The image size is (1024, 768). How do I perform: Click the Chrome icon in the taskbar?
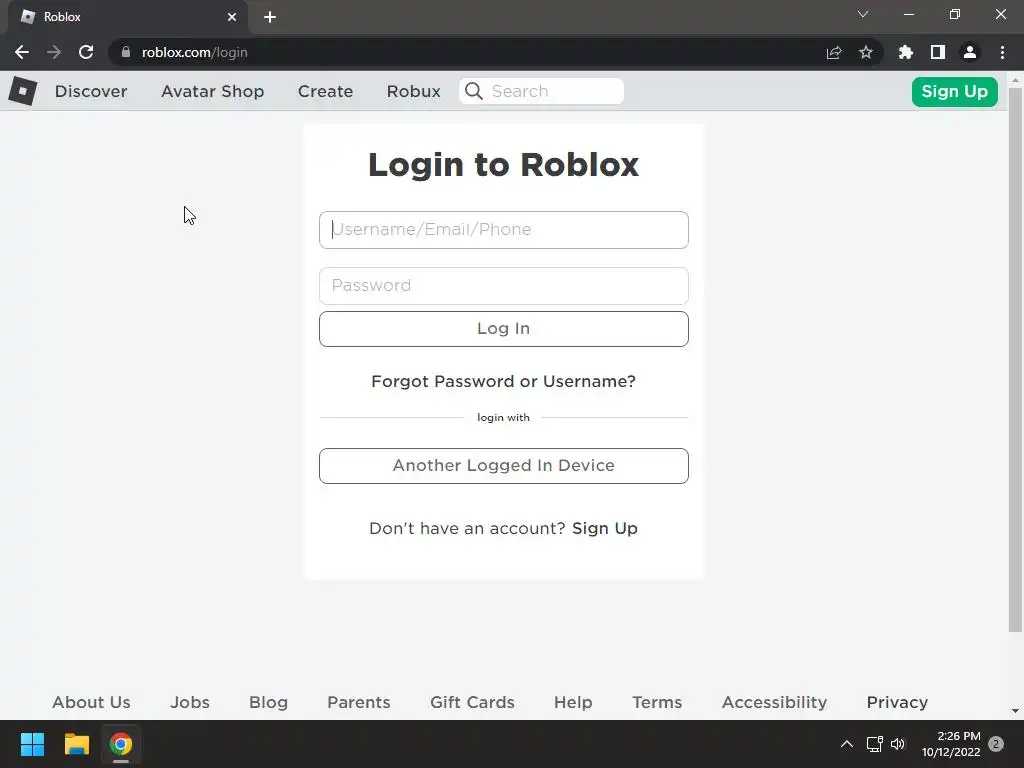(121, 744)
